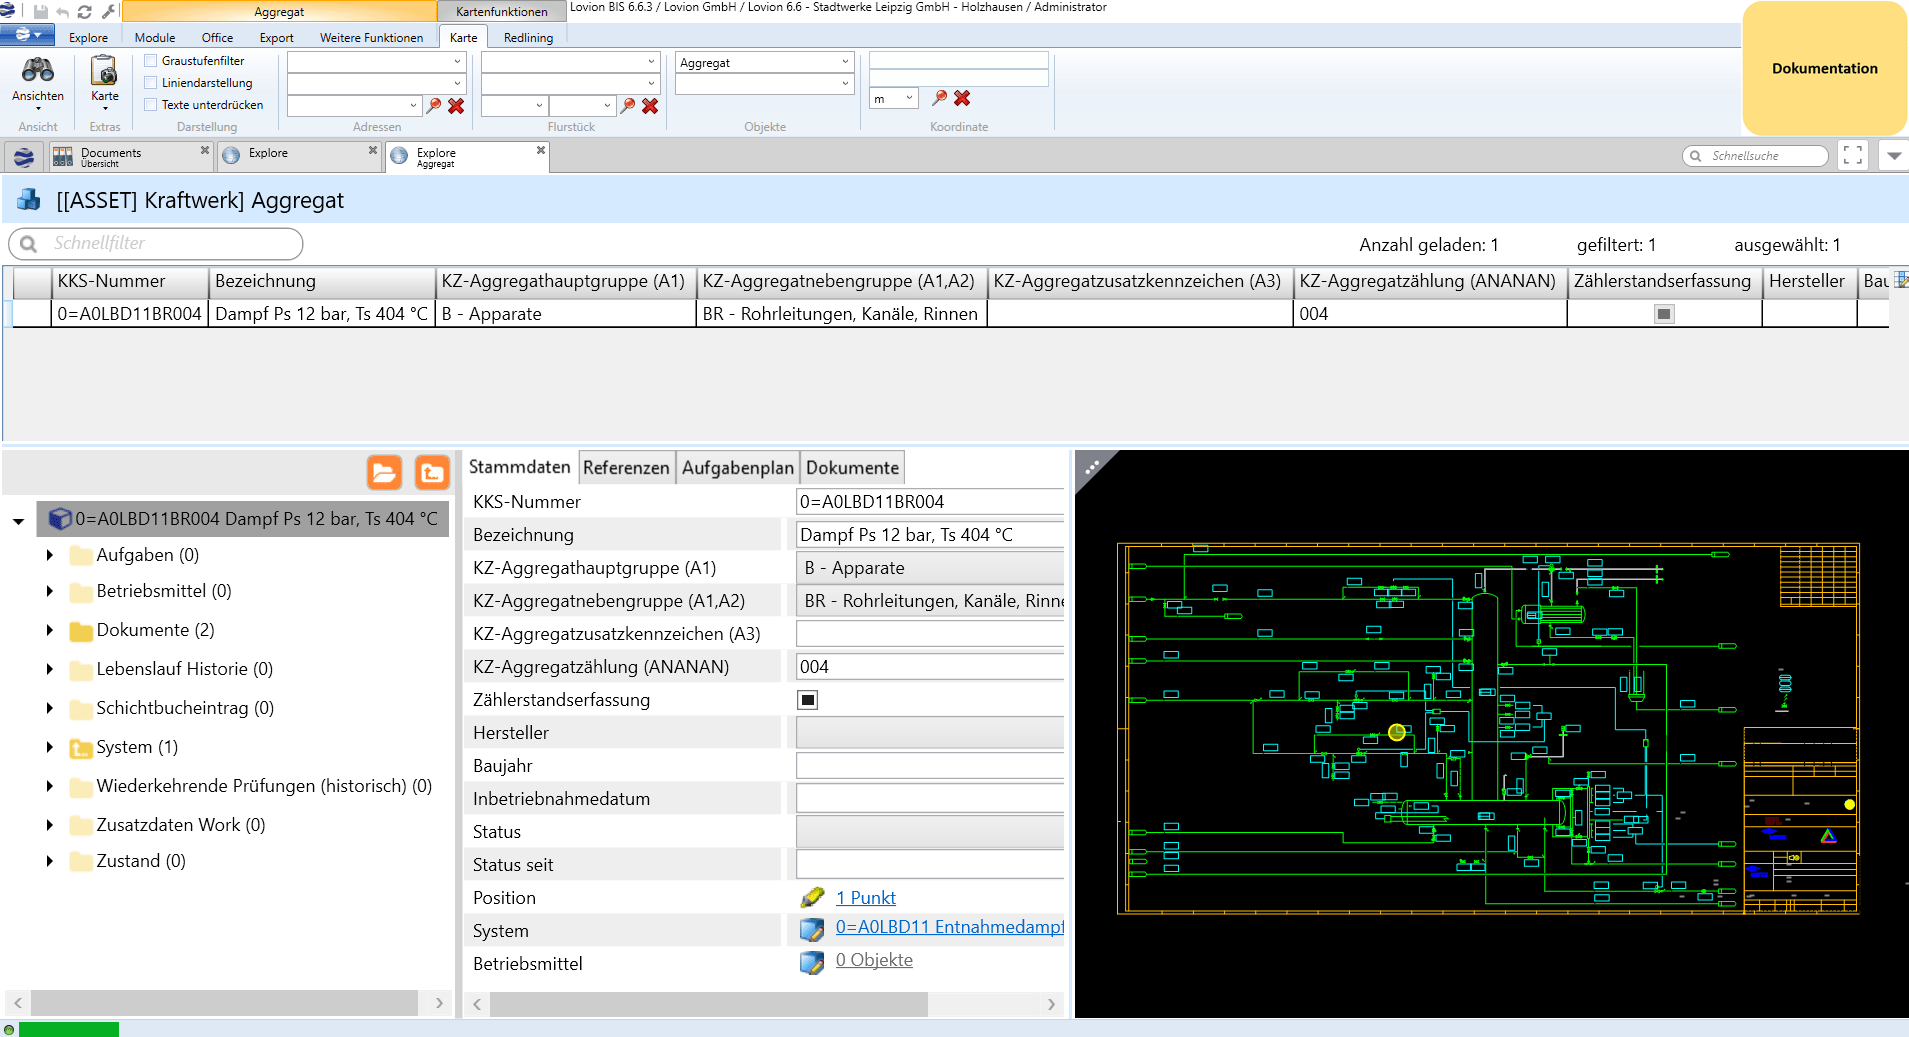
Task: Toggle fullscreen view icon beside Schnellsuche
Action: [x=1853, y=156]
